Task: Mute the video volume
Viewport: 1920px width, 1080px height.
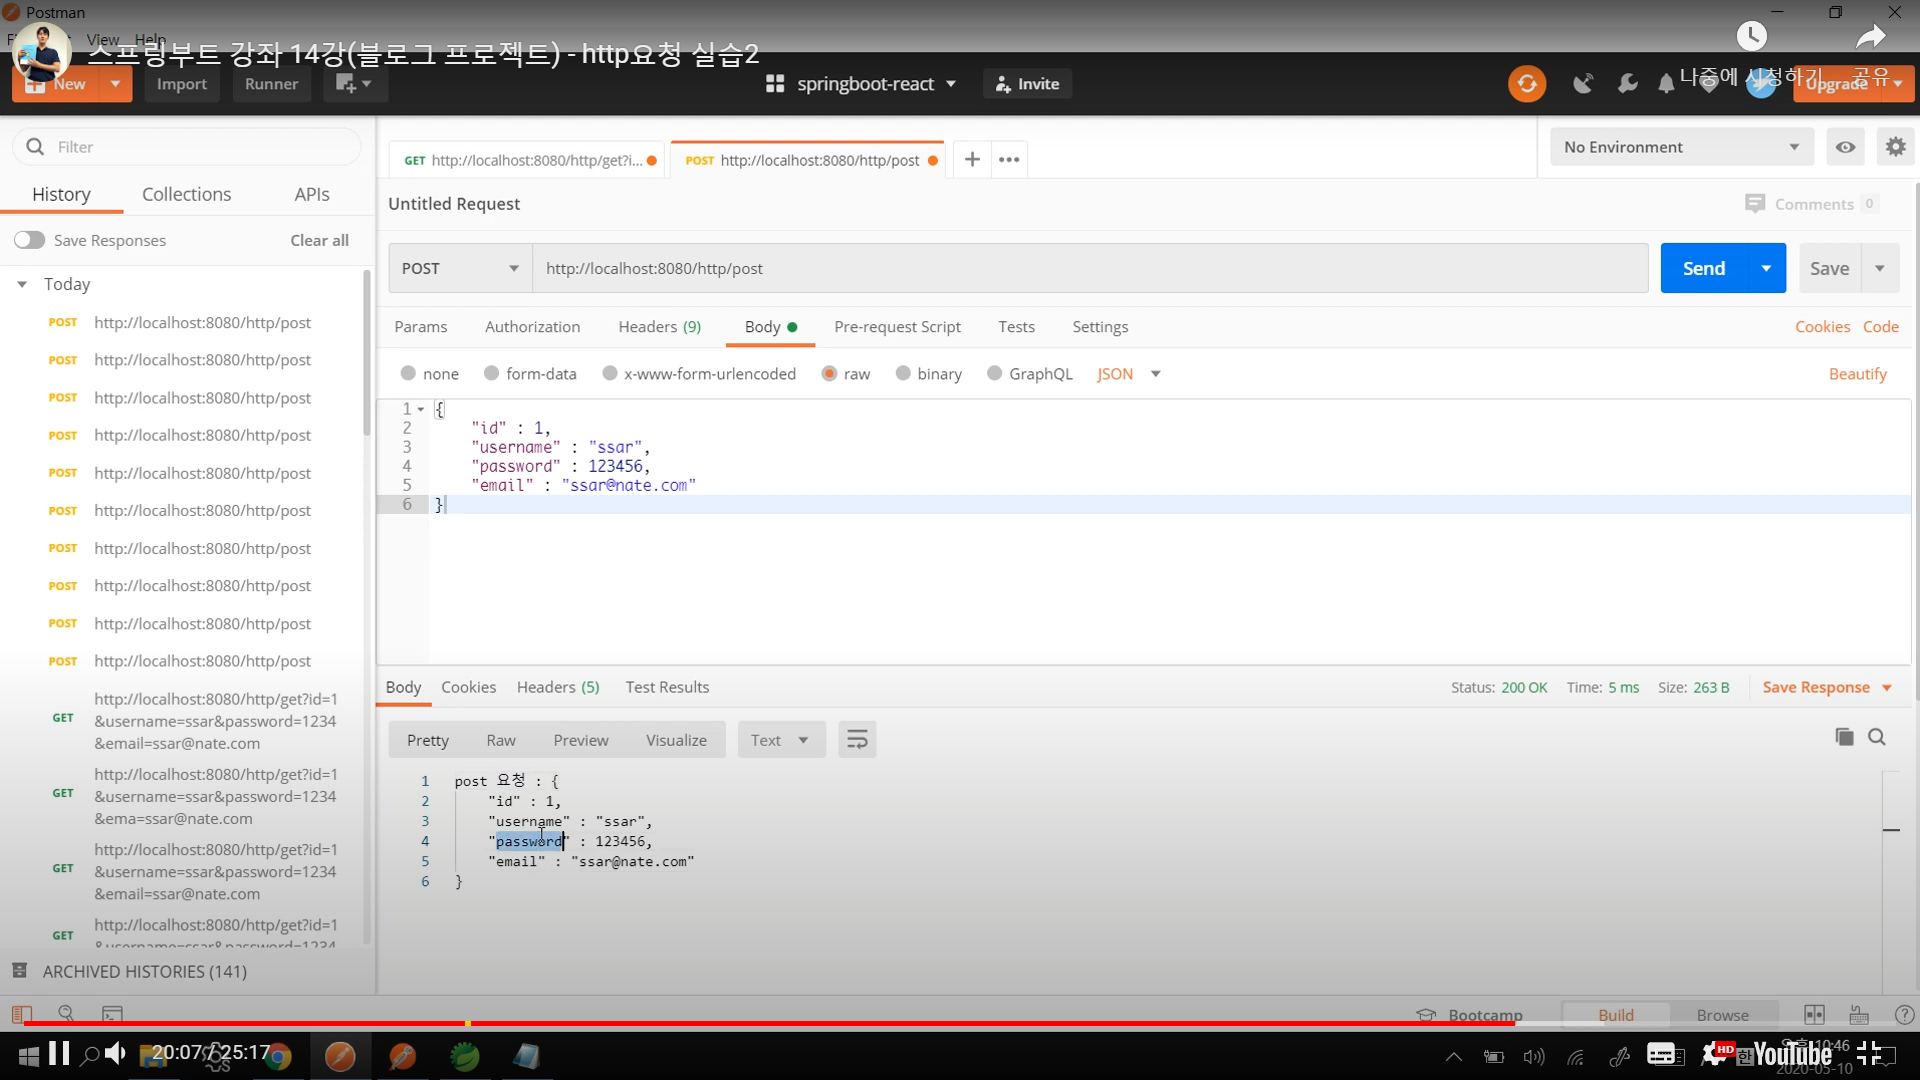Action: pyautogui.click(x=116, y=1054)
